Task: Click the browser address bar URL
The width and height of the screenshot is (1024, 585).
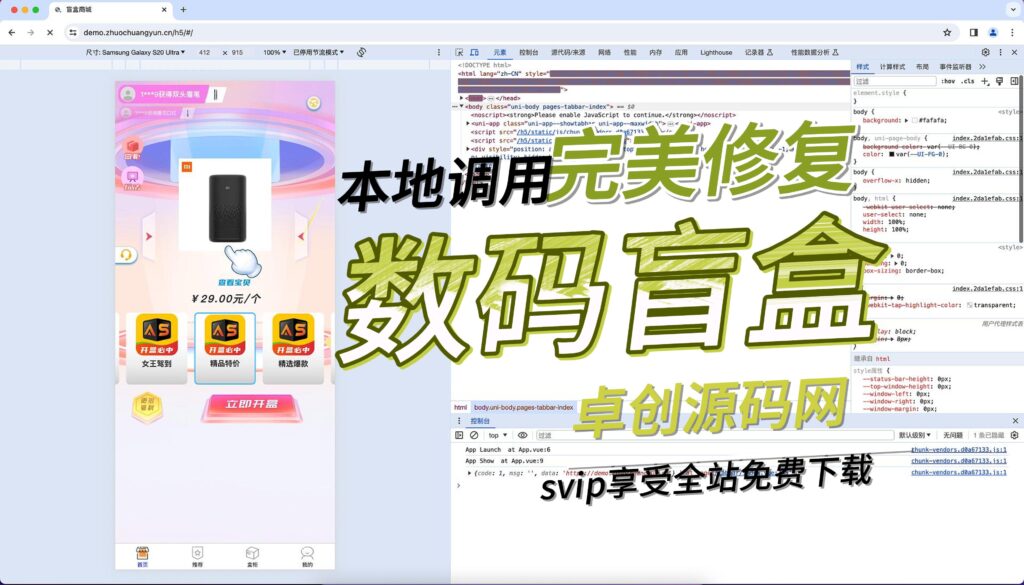Action: 138,32
